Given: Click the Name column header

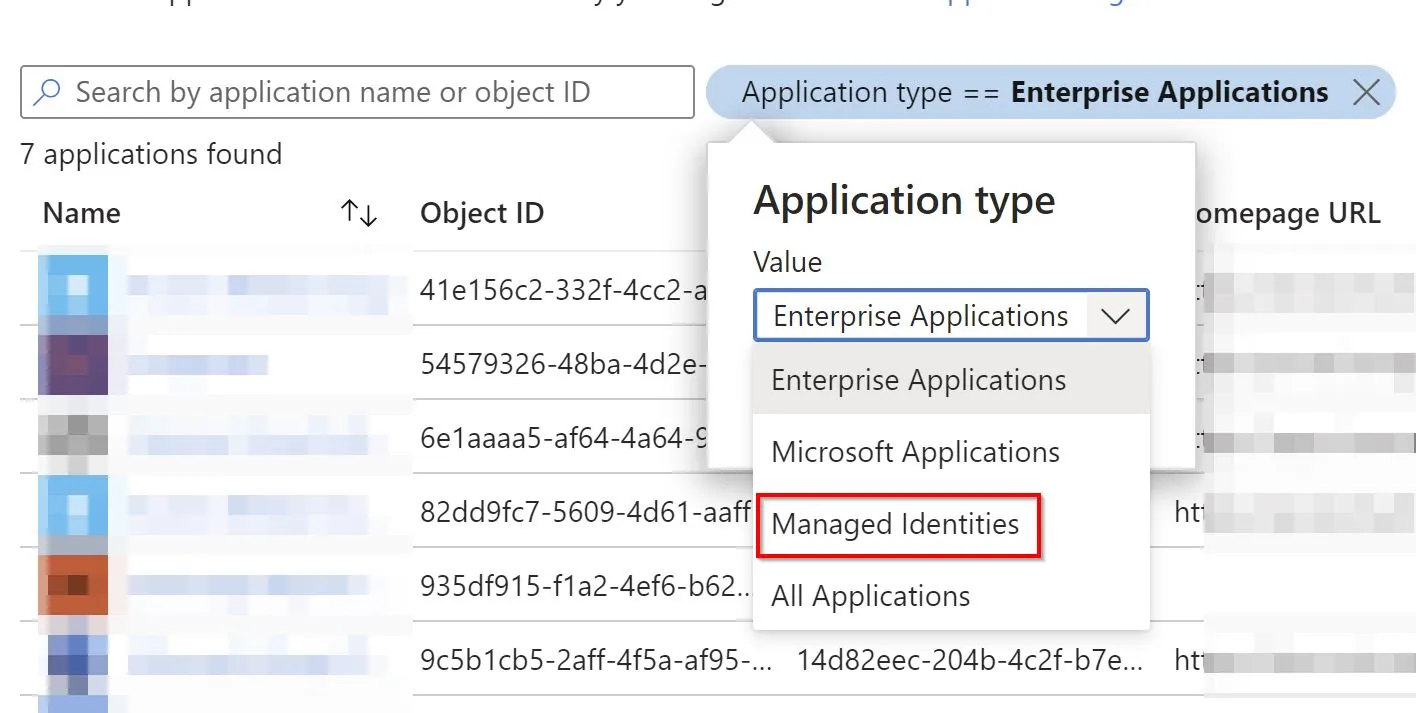Looking at the screenshot, I should [x=82, y=213].
